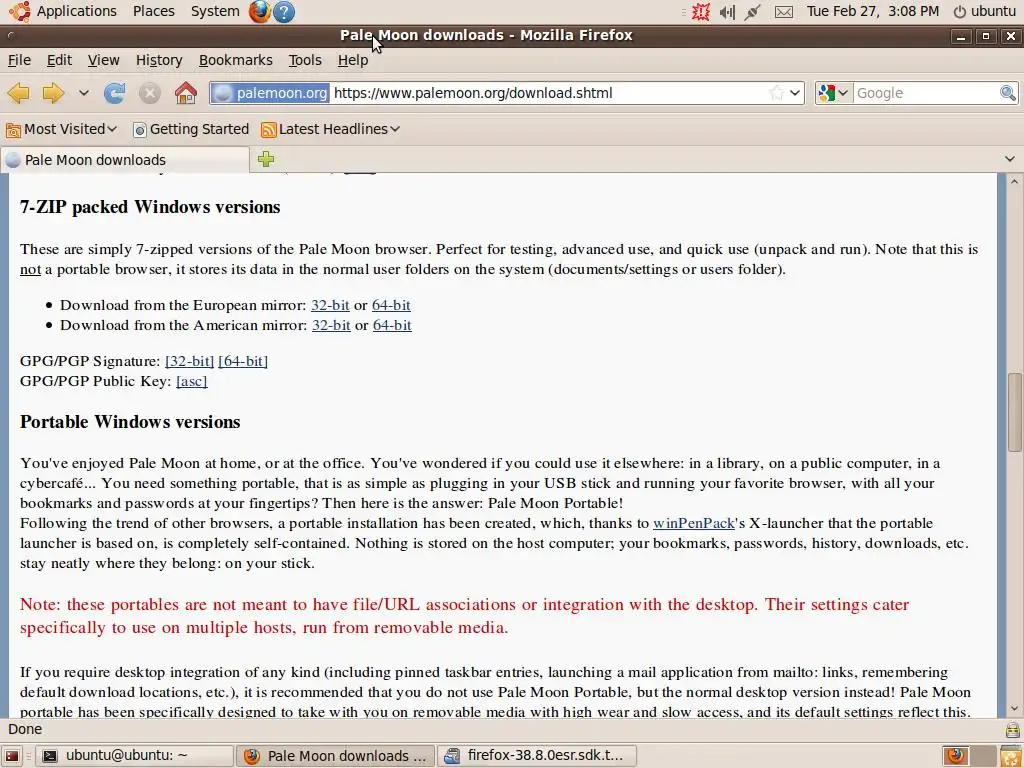Click the network connection tray icon

click(x=752, y=11)
